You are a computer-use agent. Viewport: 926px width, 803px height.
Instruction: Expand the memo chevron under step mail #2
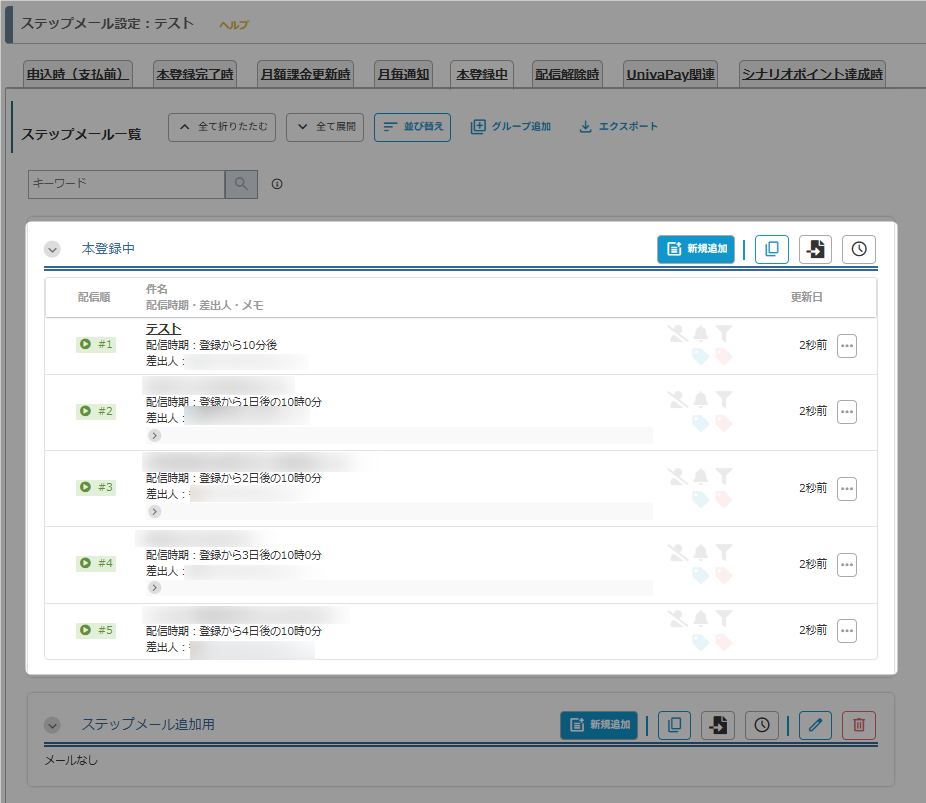pyautogui.click(x=154, y=435)
